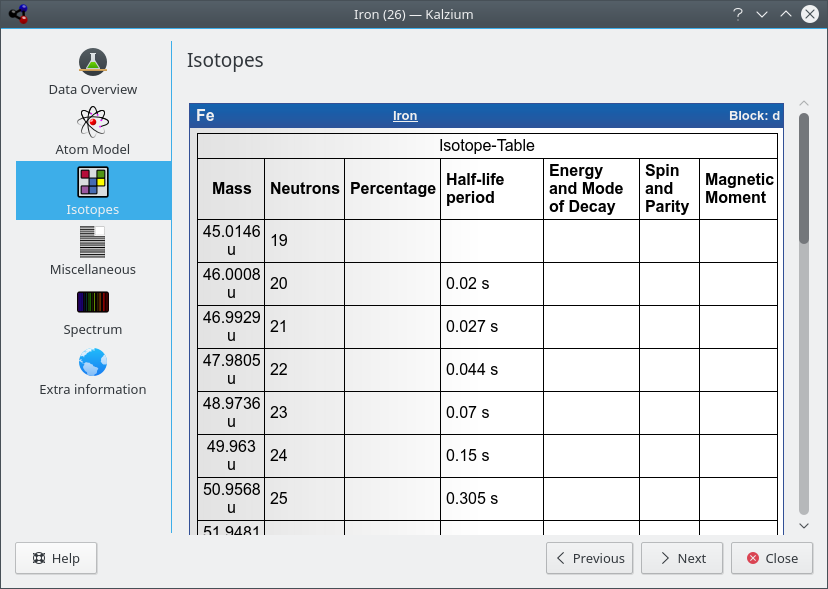This screenshot has width=828, height=589.
Task: Follow the Iron link in header
Action: click(405, 116)
